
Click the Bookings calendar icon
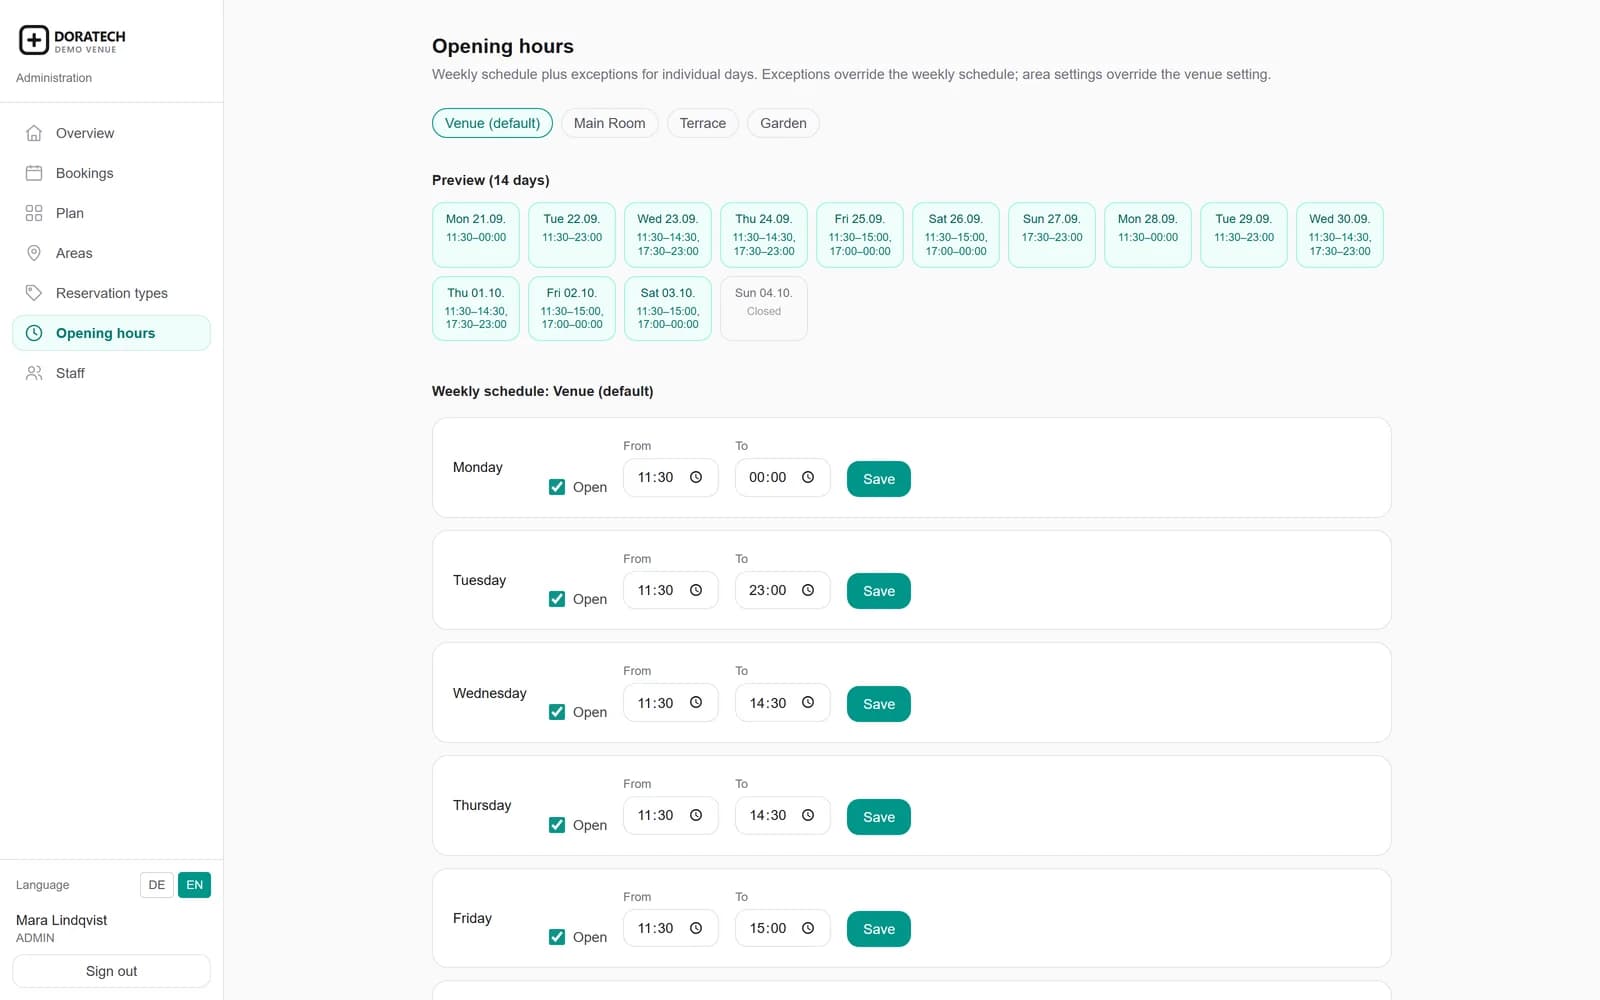tap(34, 173)
